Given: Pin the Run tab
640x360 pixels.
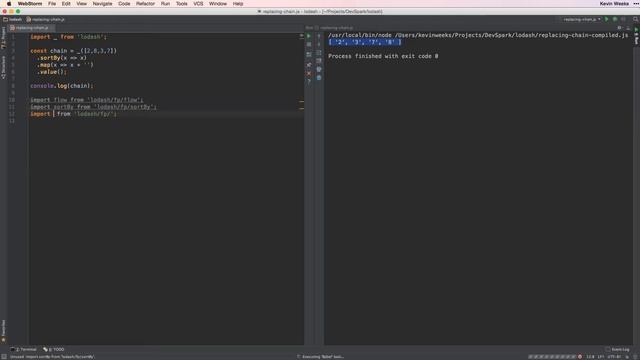Looking at the screenshot, I should (309, 65).
